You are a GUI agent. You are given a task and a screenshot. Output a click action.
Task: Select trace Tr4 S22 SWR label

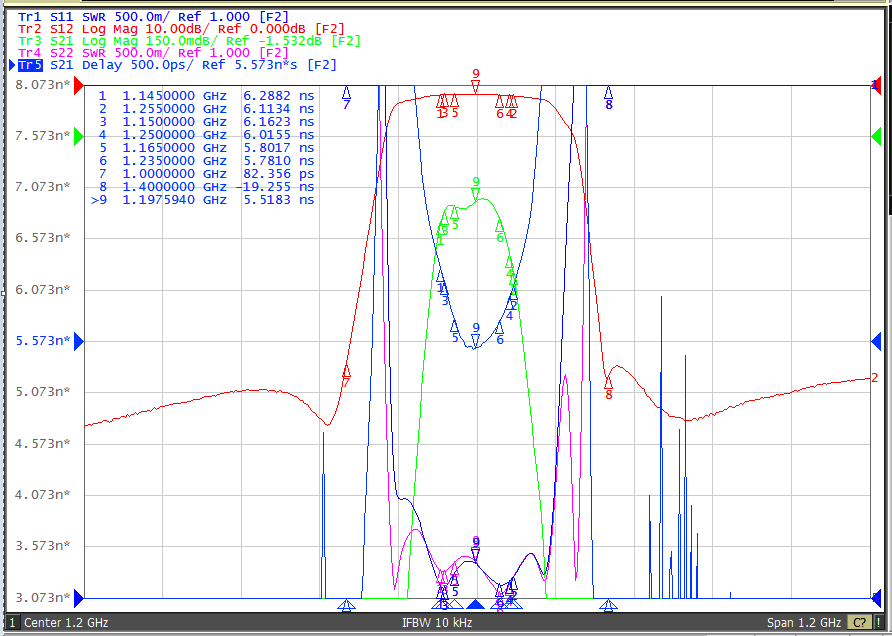154,53
